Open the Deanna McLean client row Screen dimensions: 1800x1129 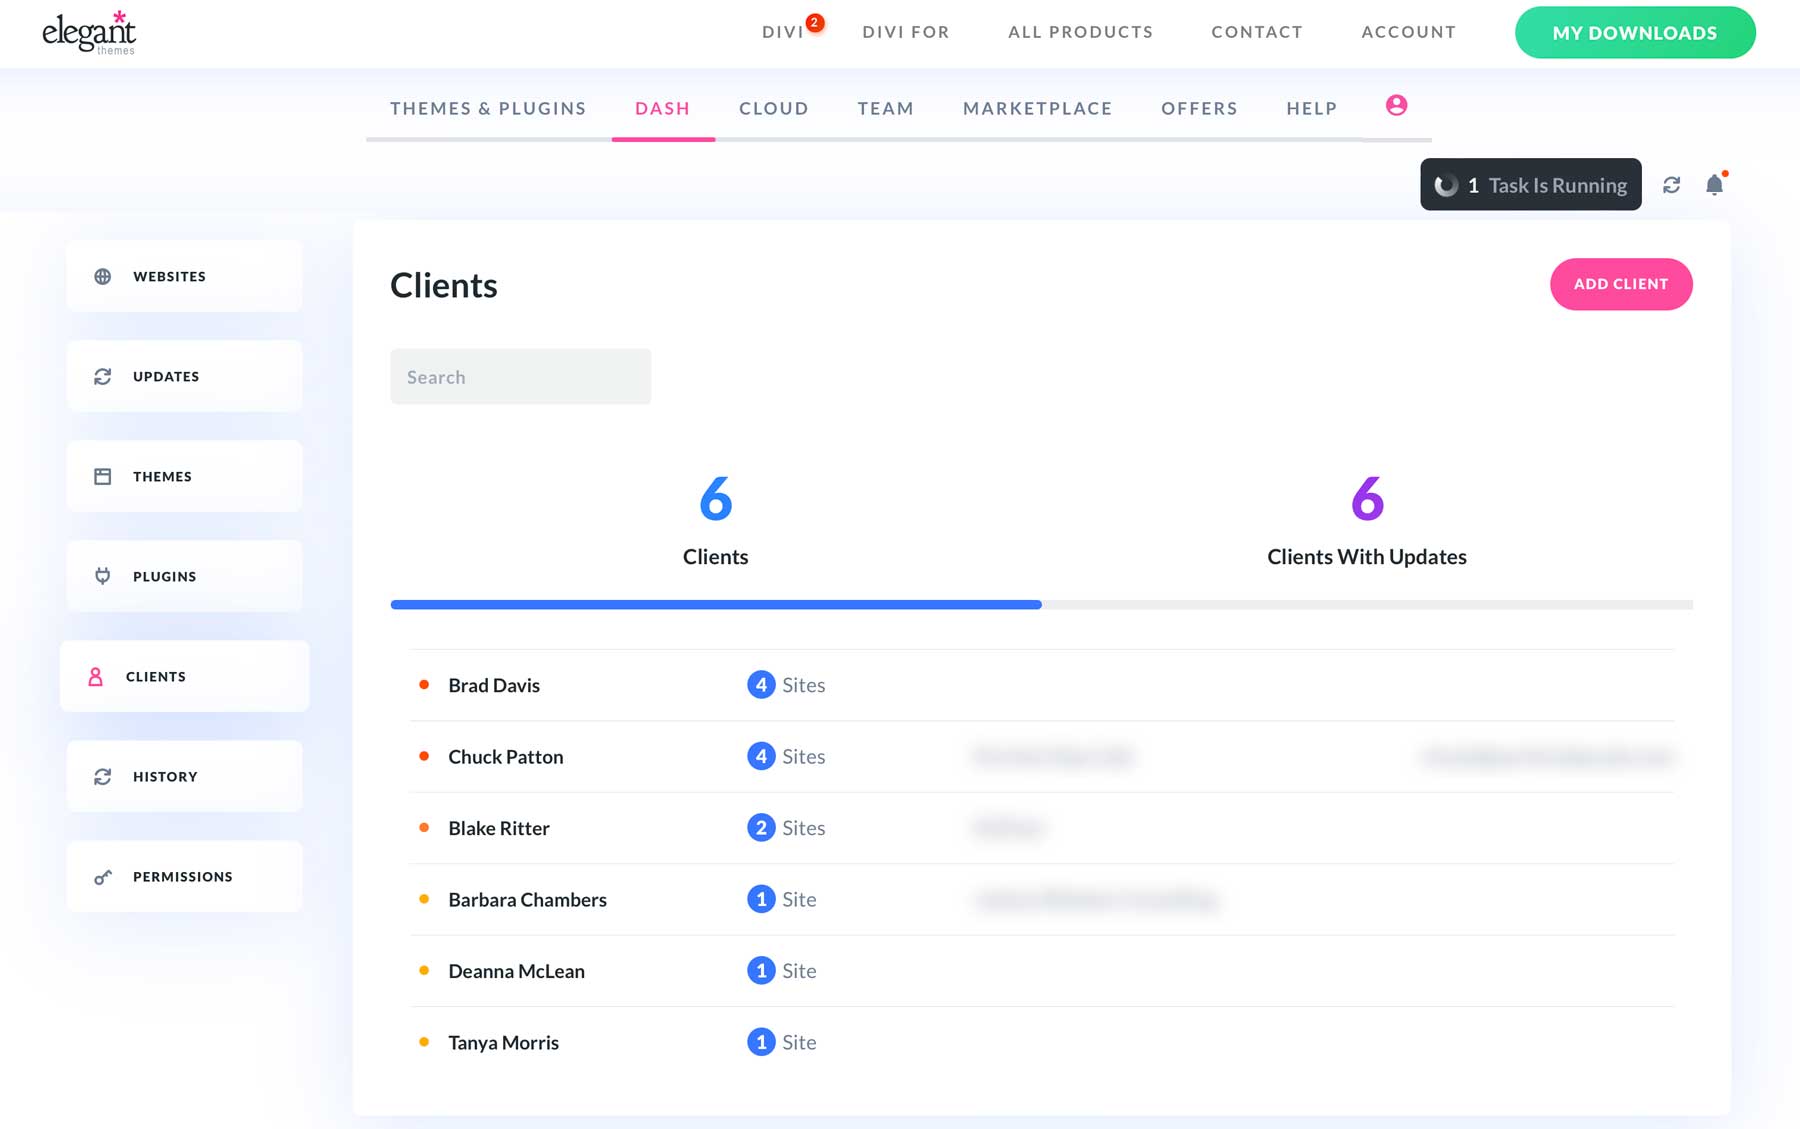pos(1042,970)
